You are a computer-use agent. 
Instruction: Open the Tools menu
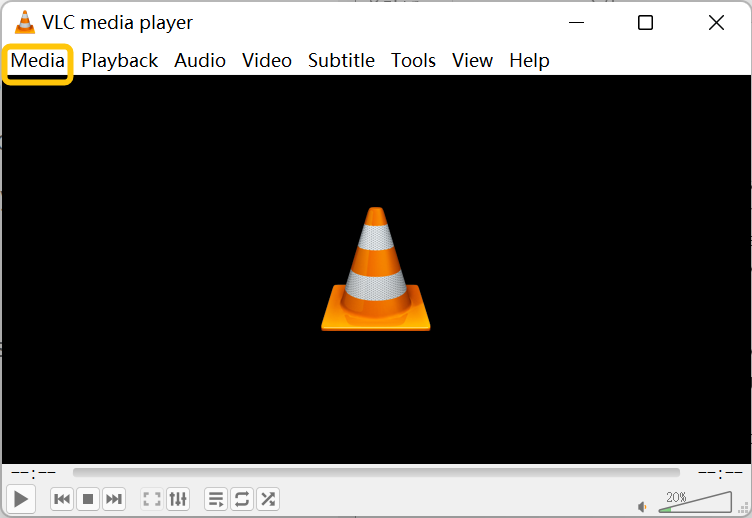(413, 61)
